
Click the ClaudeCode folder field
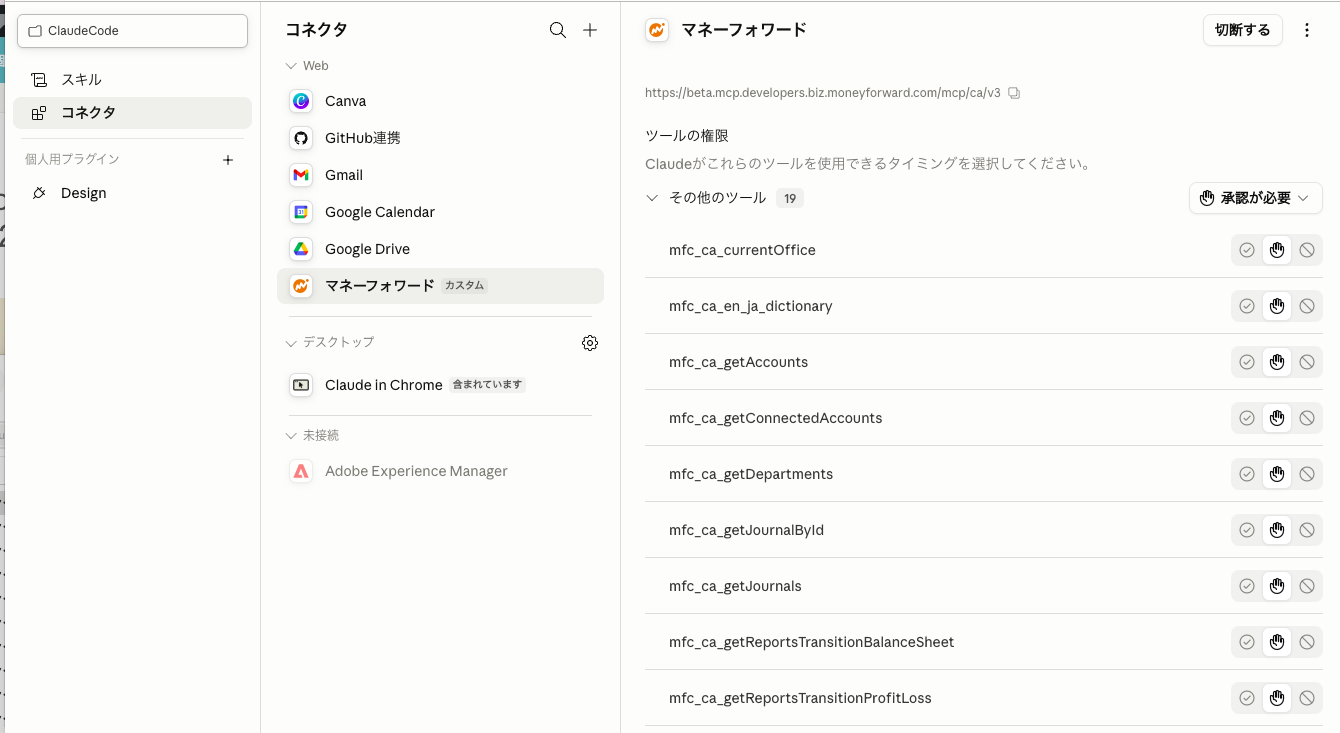132,31
